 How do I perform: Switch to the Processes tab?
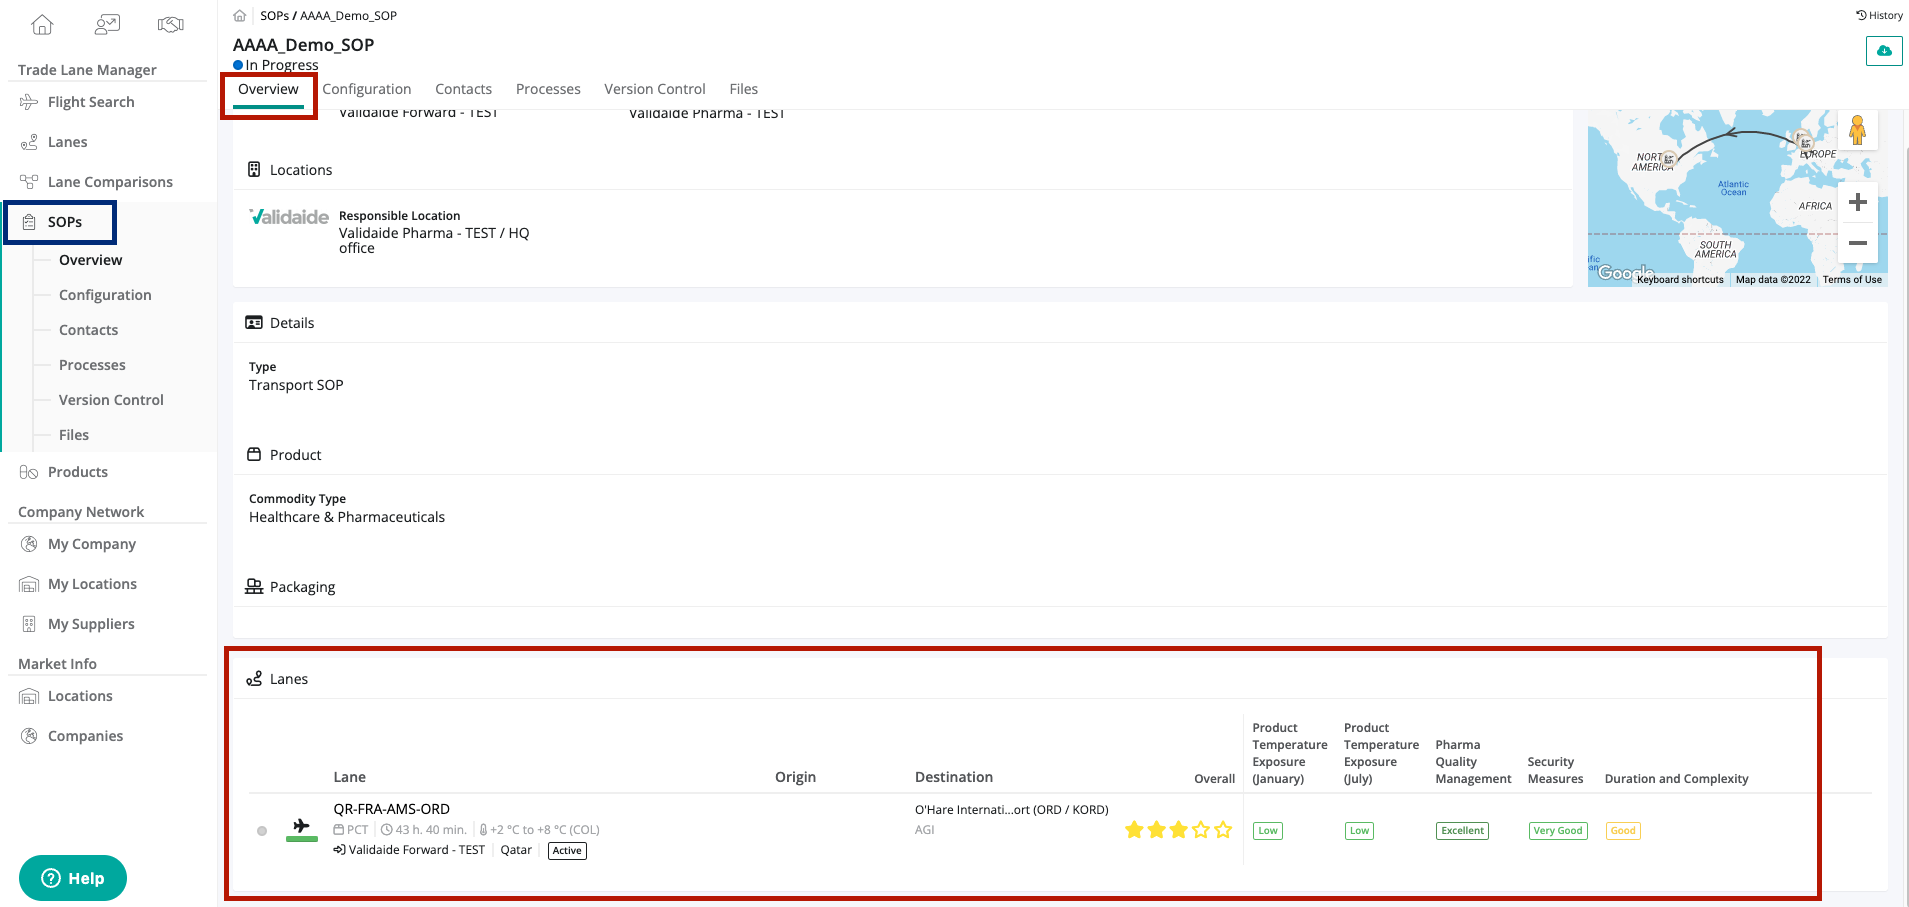pos(548,89)
